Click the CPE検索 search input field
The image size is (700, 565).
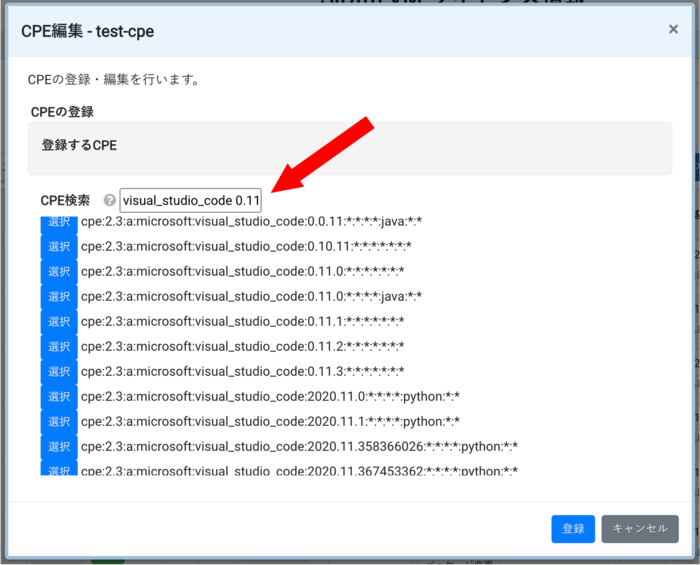[x=191, y=200]
